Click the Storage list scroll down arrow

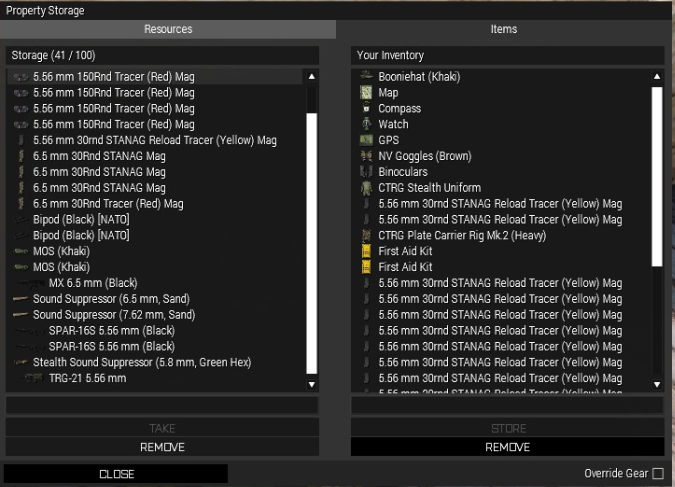(x=312, y=384)
